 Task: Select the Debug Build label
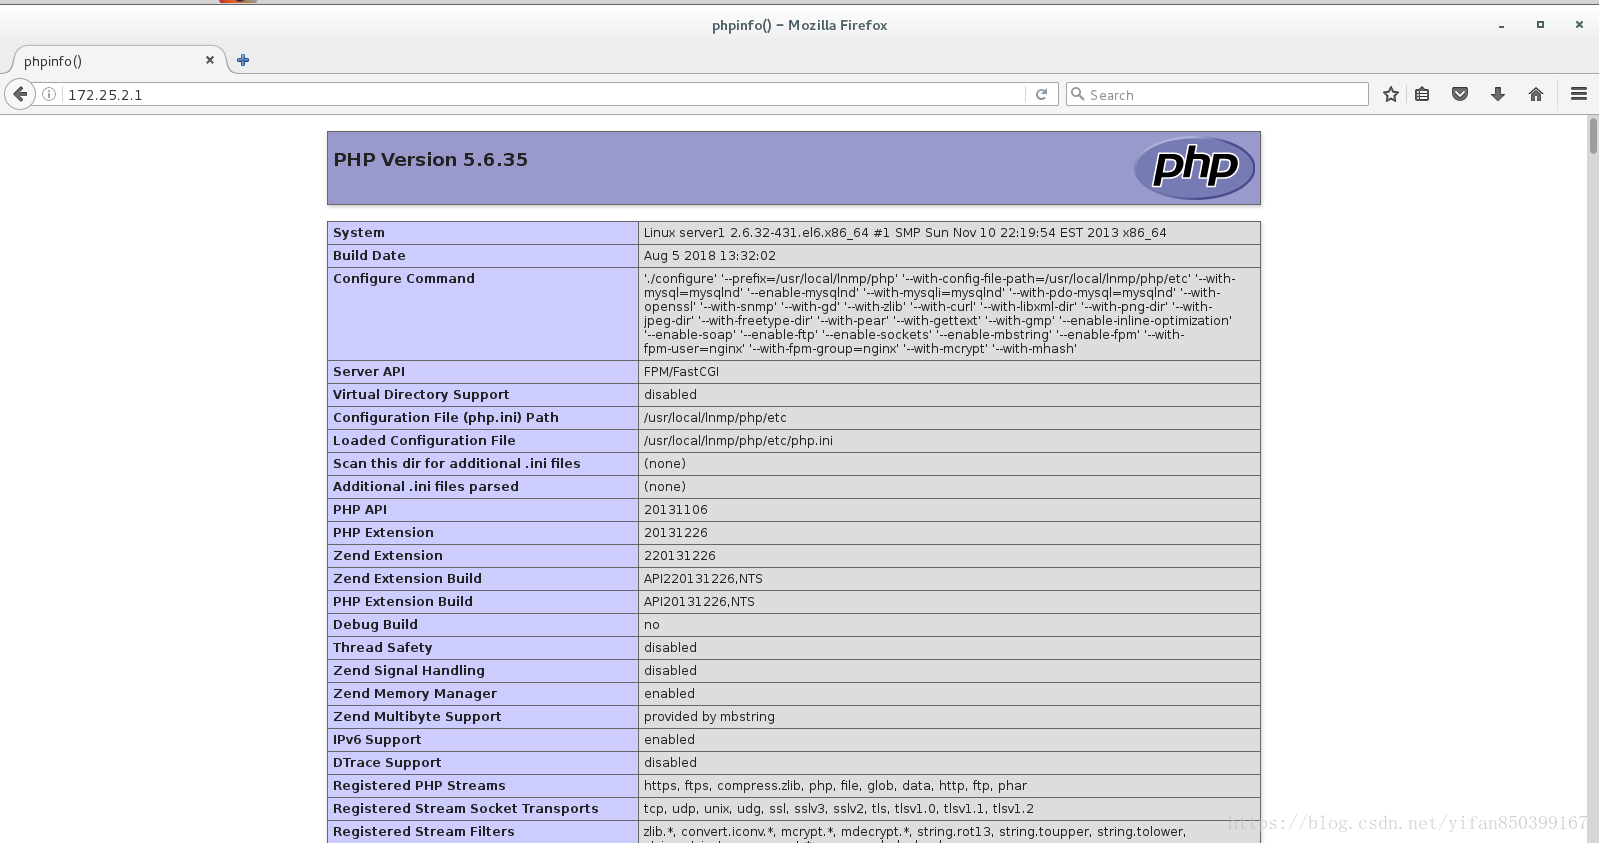coord(375,624)
